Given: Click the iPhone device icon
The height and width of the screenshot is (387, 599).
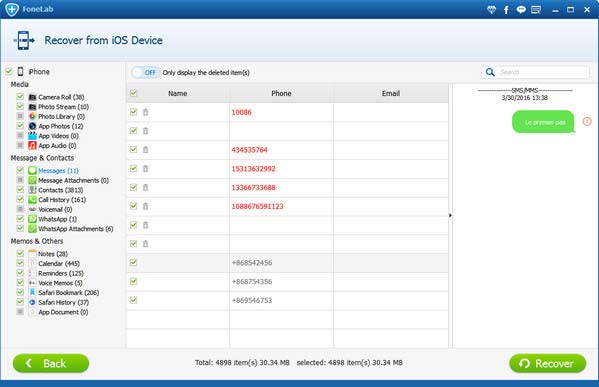Looking at the screenshot, I should click(x=21, y=71).
